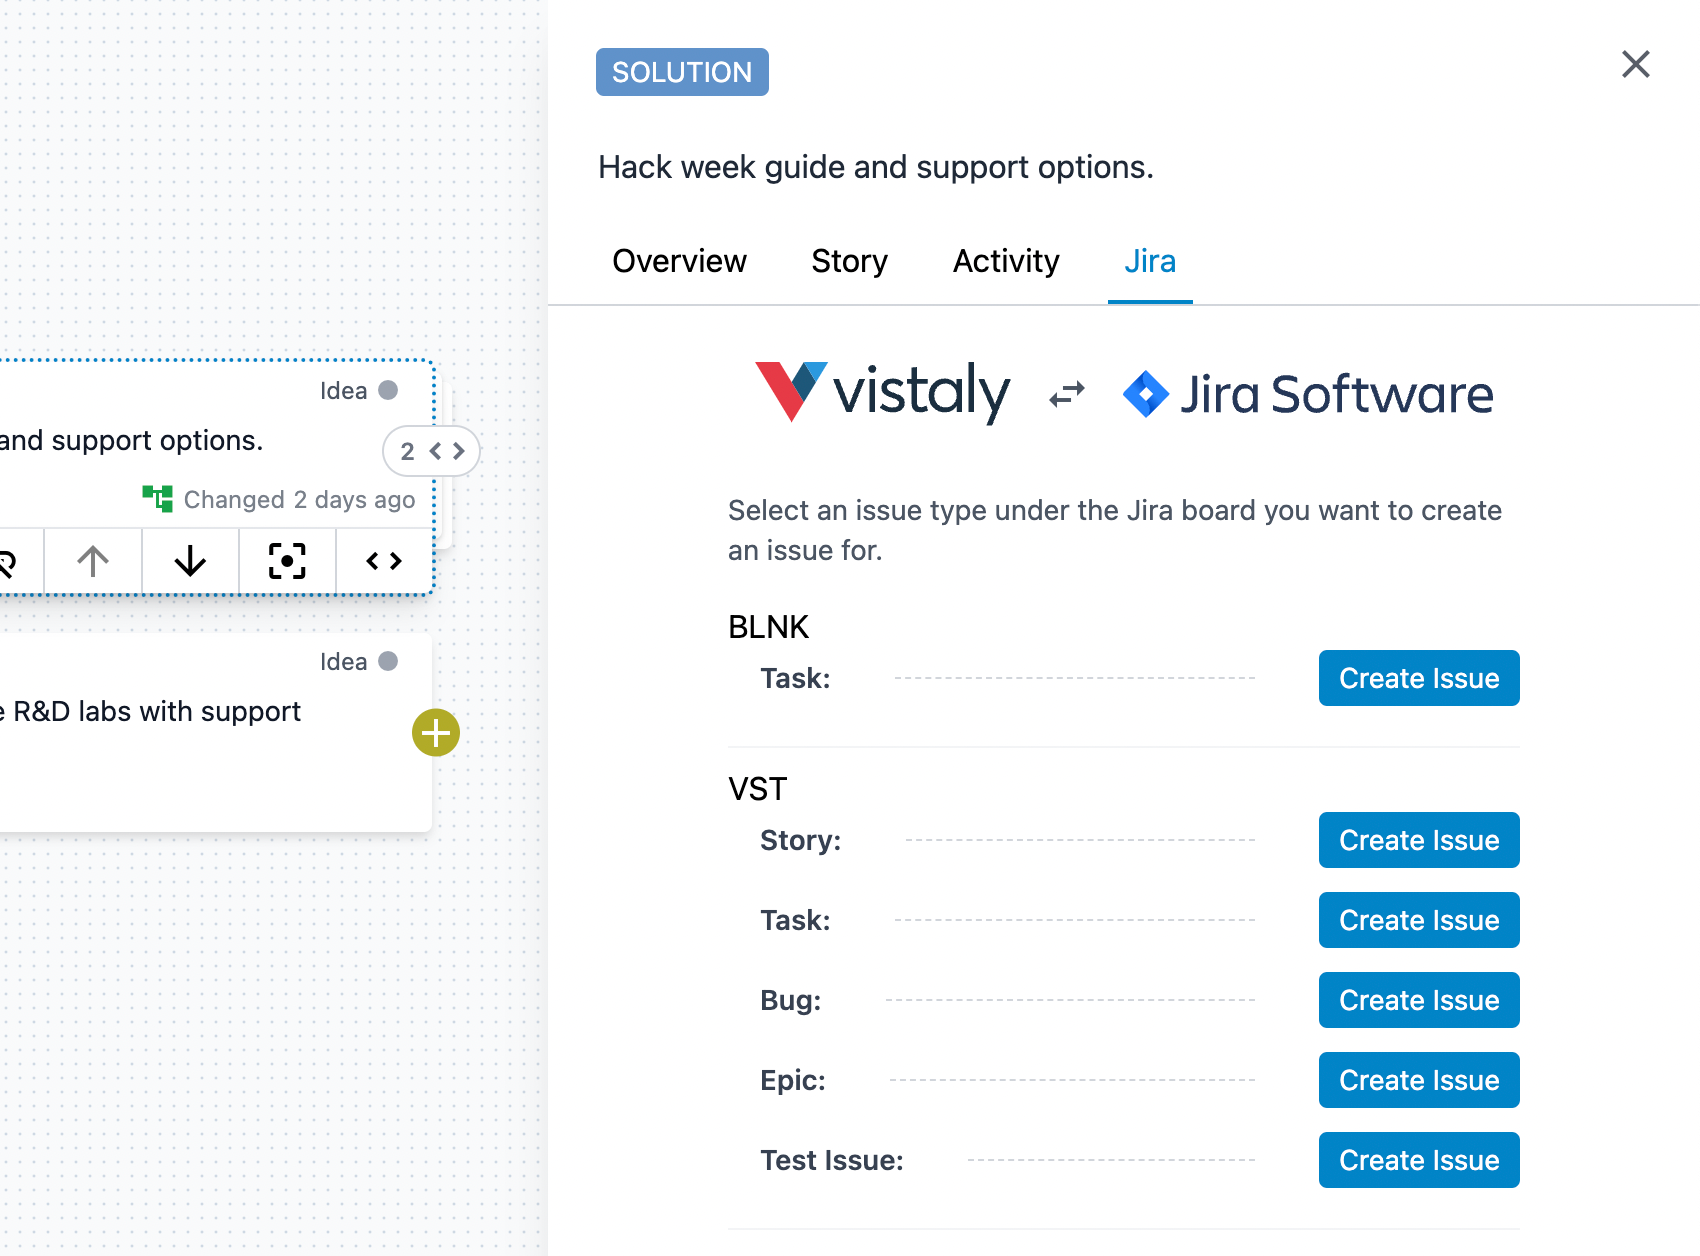Click the move down arrow icon on card

190,561
